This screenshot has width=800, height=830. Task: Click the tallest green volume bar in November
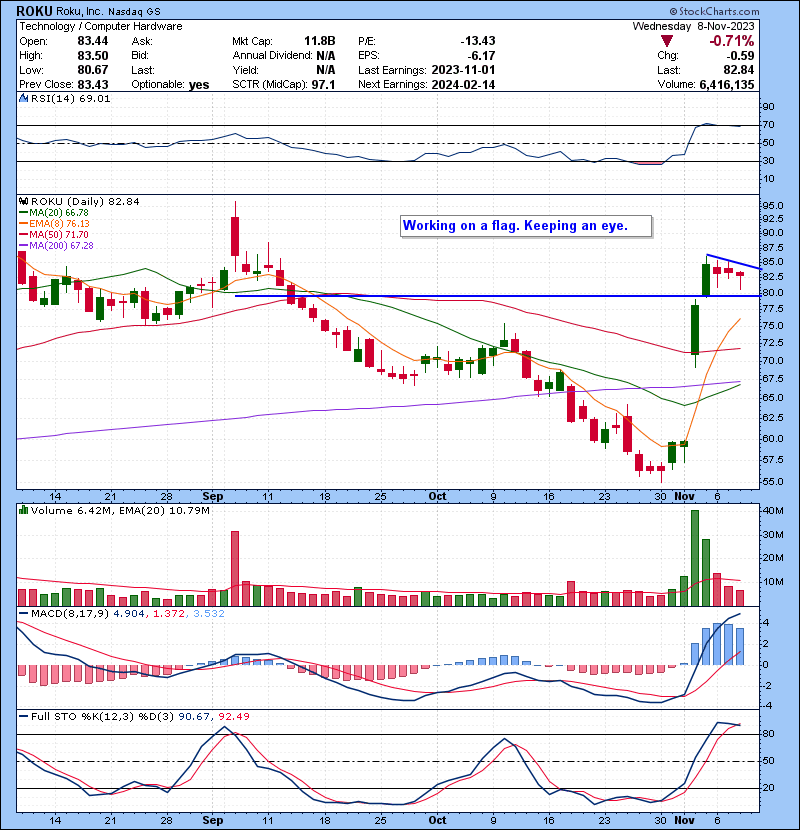pyautogui.click(x=695, y=558)
